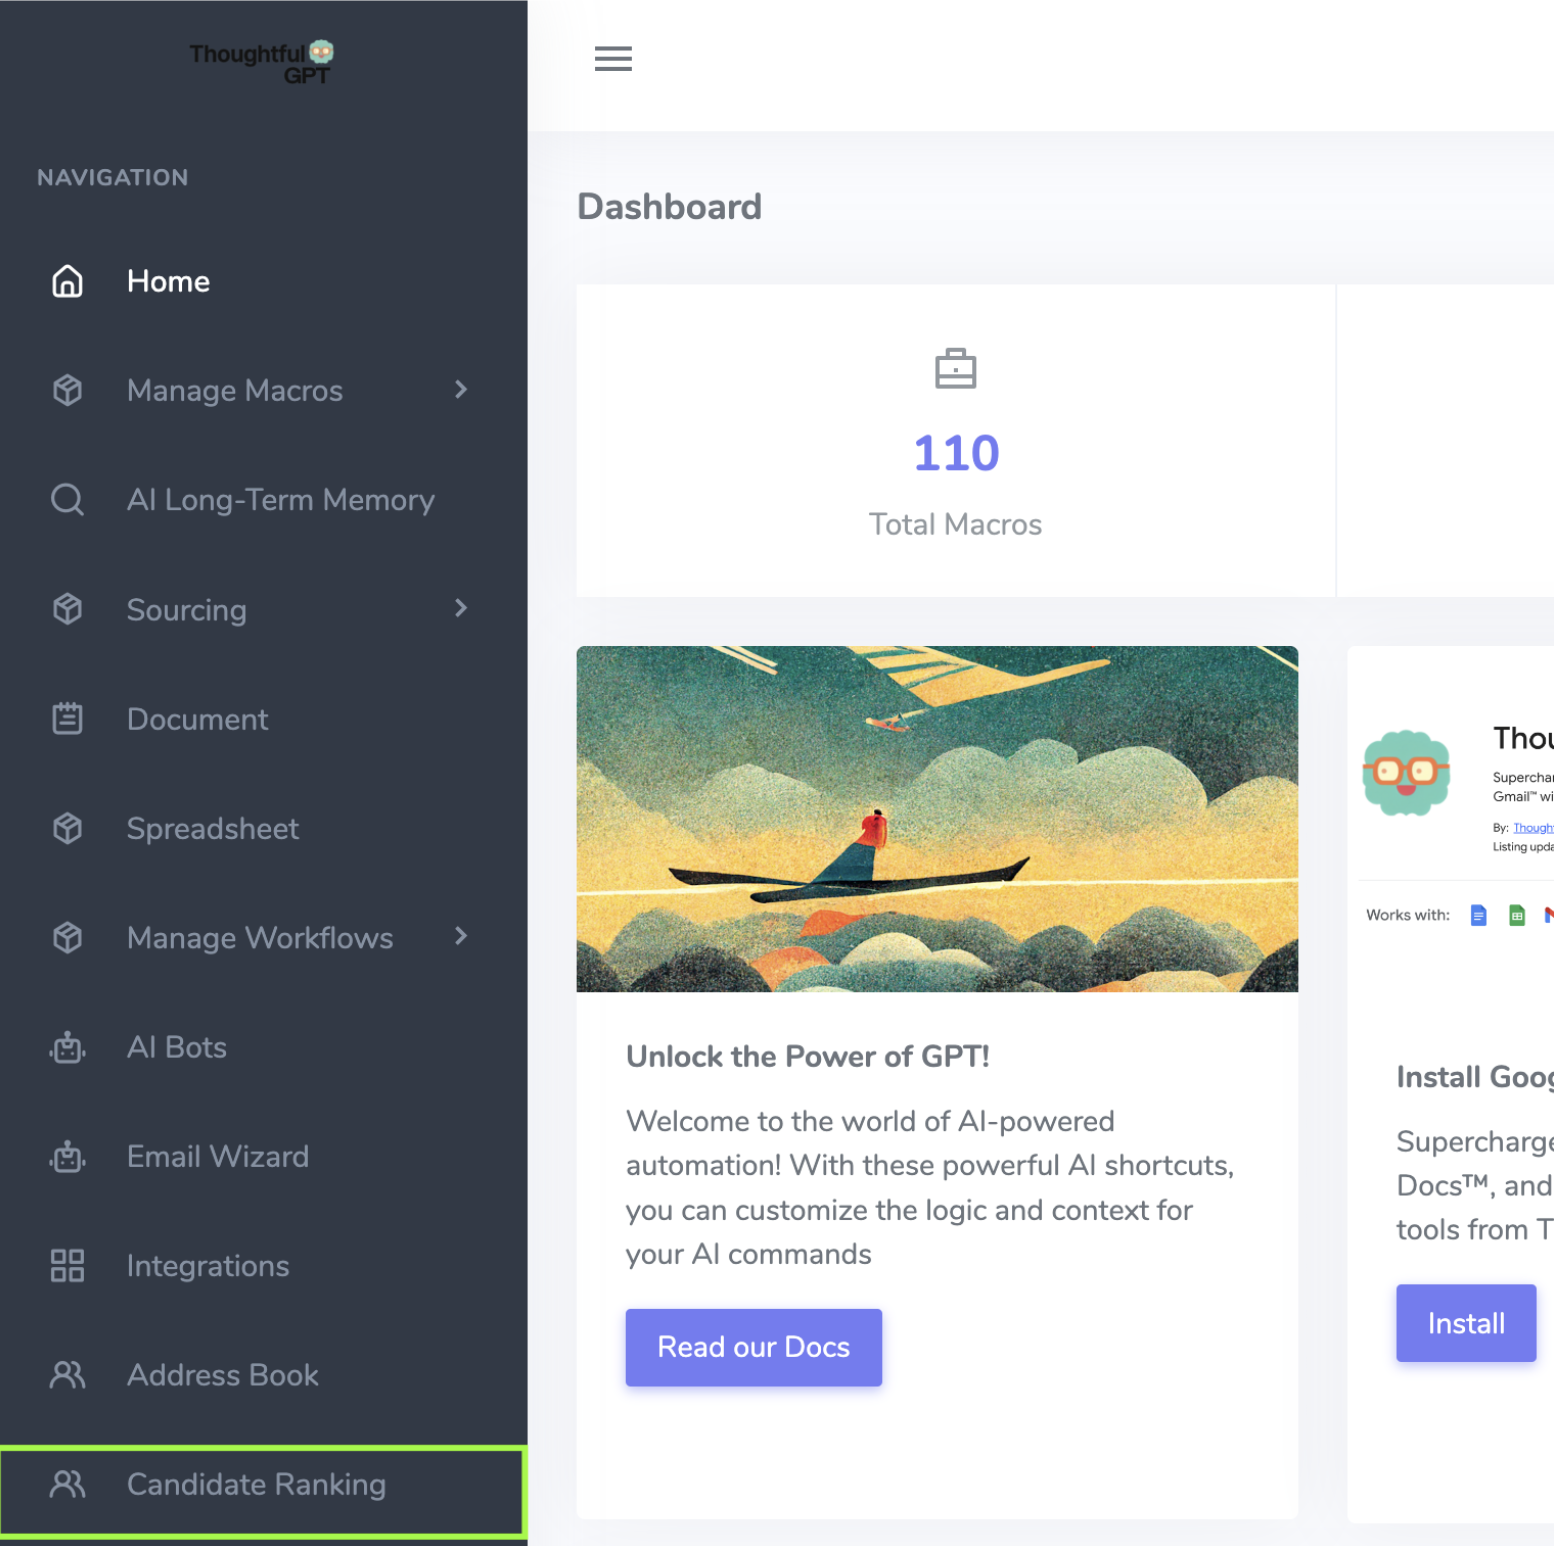
Task: Open the Document menu item
Action: pyautogui.click(x=264, y=718)
